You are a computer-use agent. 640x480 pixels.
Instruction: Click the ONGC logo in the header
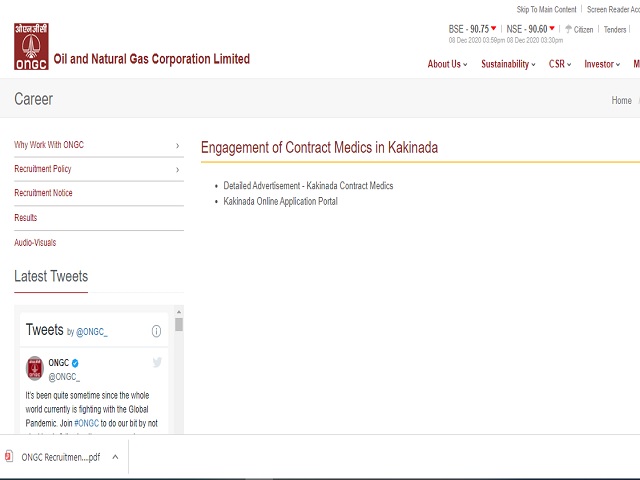pos(31,47)
